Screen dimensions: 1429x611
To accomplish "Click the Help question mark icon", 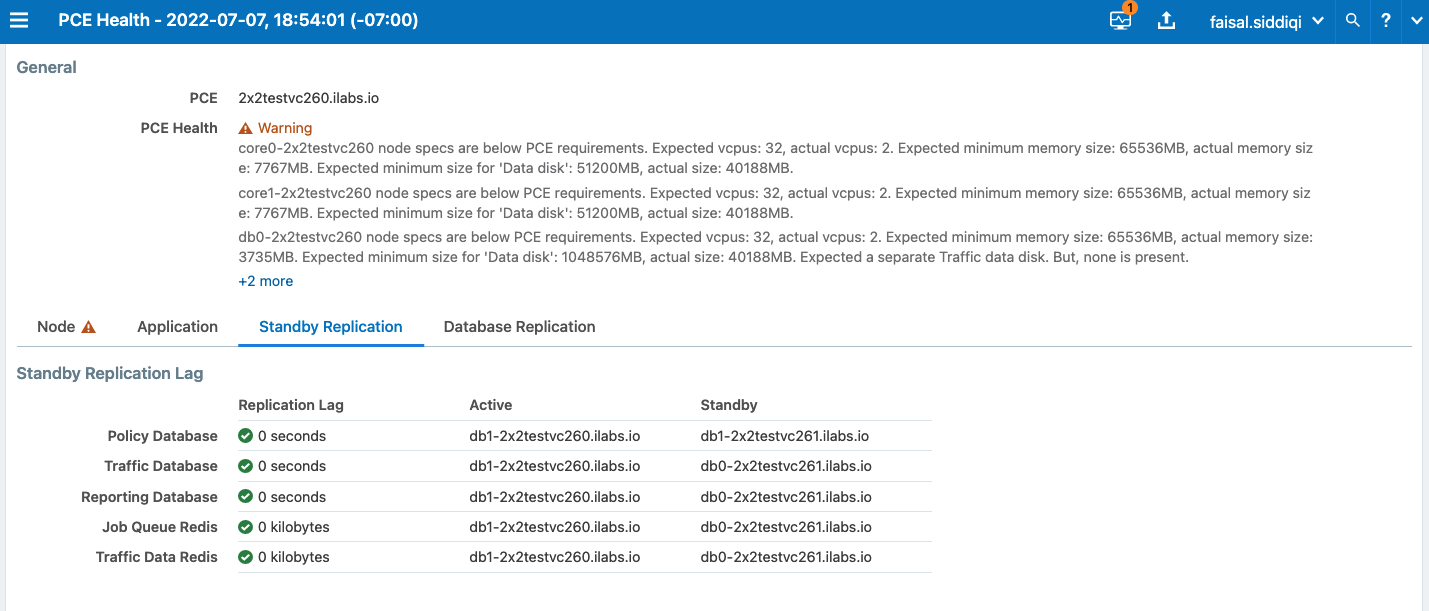I will point(1385,20).
